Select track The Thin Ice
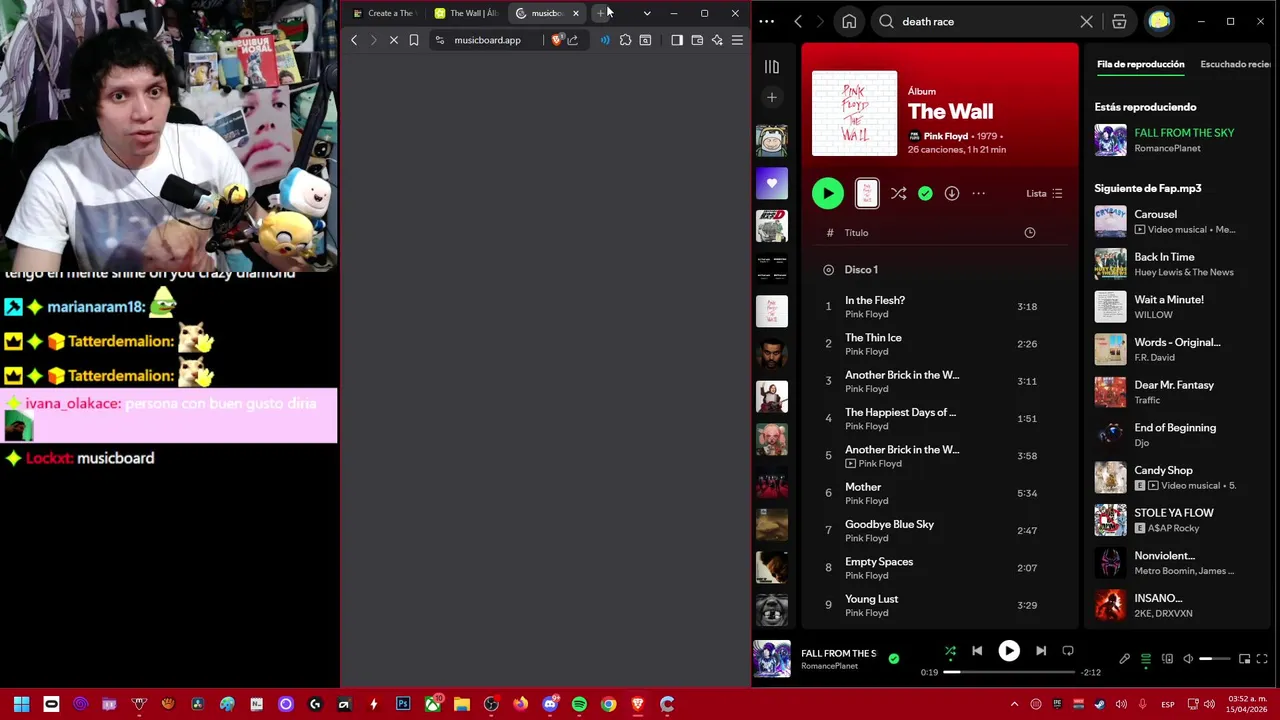 940,344
